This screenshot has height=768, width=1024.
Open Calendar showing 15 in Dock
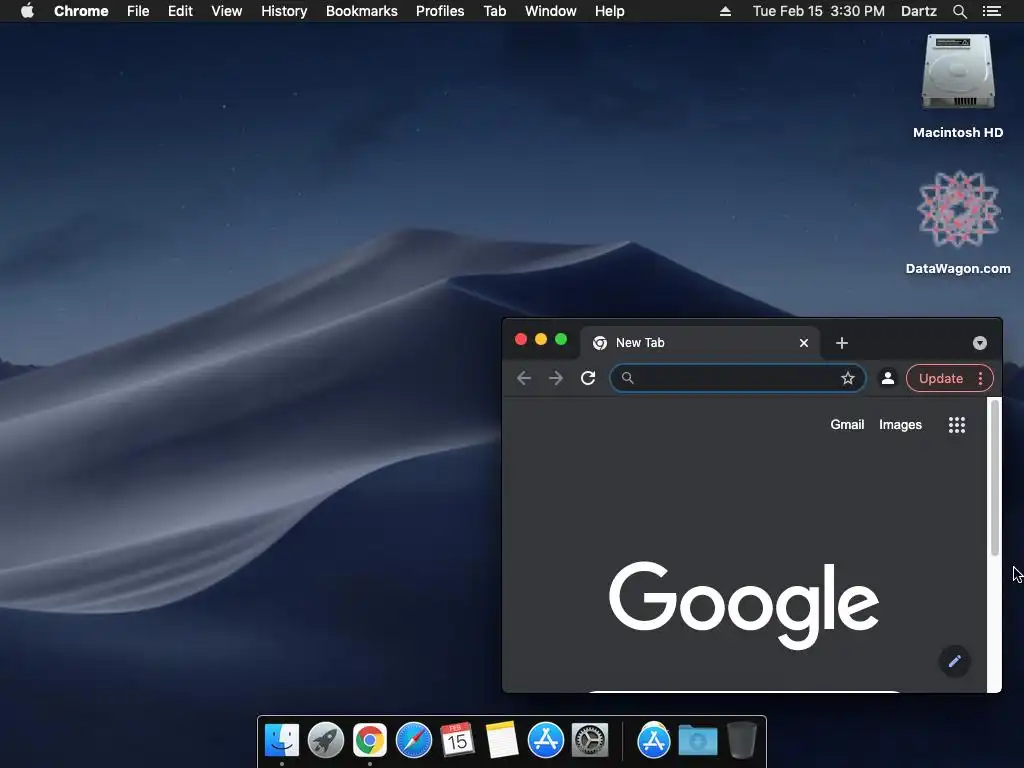(x=457, y=740)
